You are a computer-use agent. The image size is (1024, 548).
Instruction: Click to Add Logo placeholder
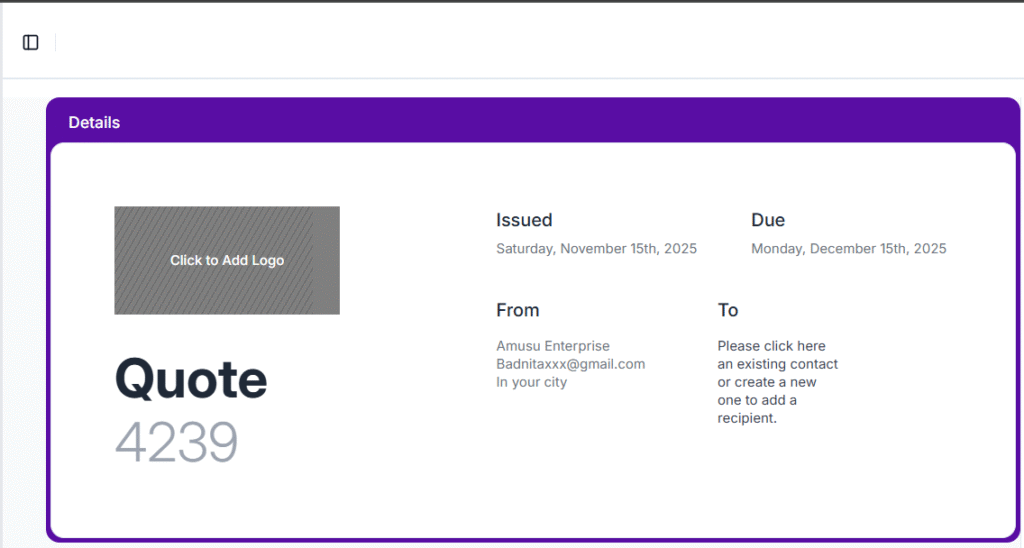tap(227, 260)
